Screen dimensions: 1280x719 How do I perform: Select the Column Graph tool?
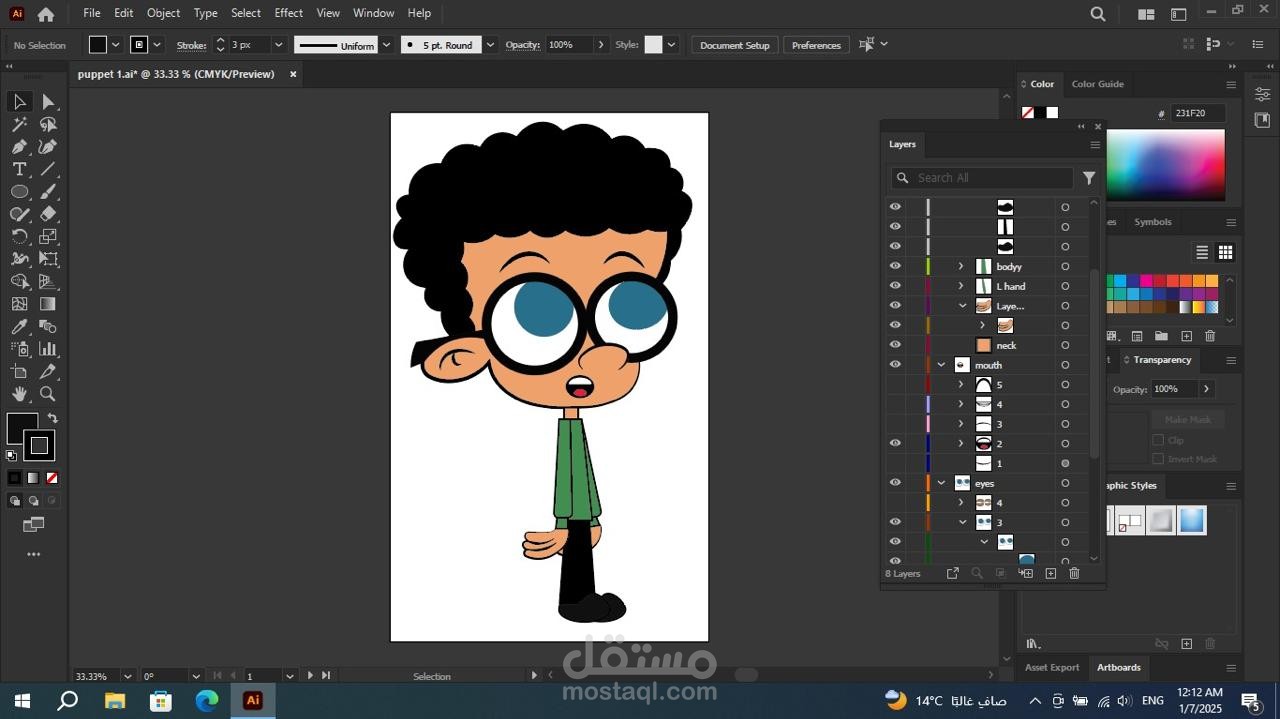coord(48,349)
